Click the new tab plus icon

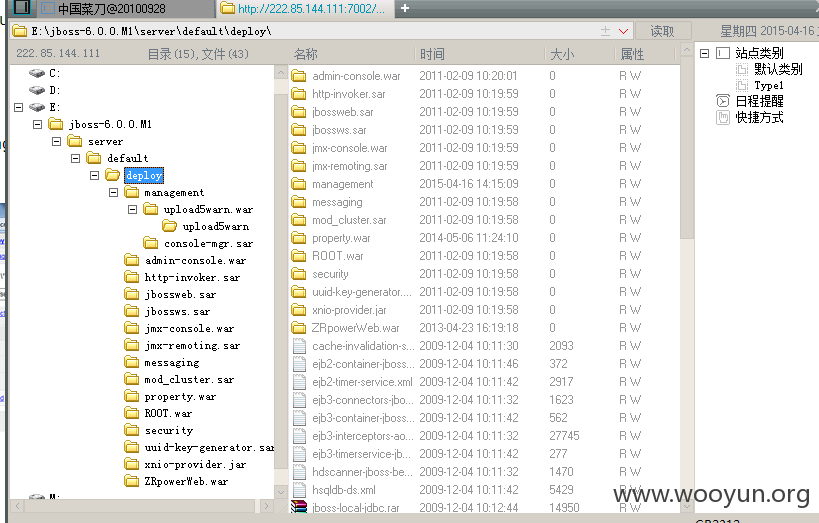(405, 8)
